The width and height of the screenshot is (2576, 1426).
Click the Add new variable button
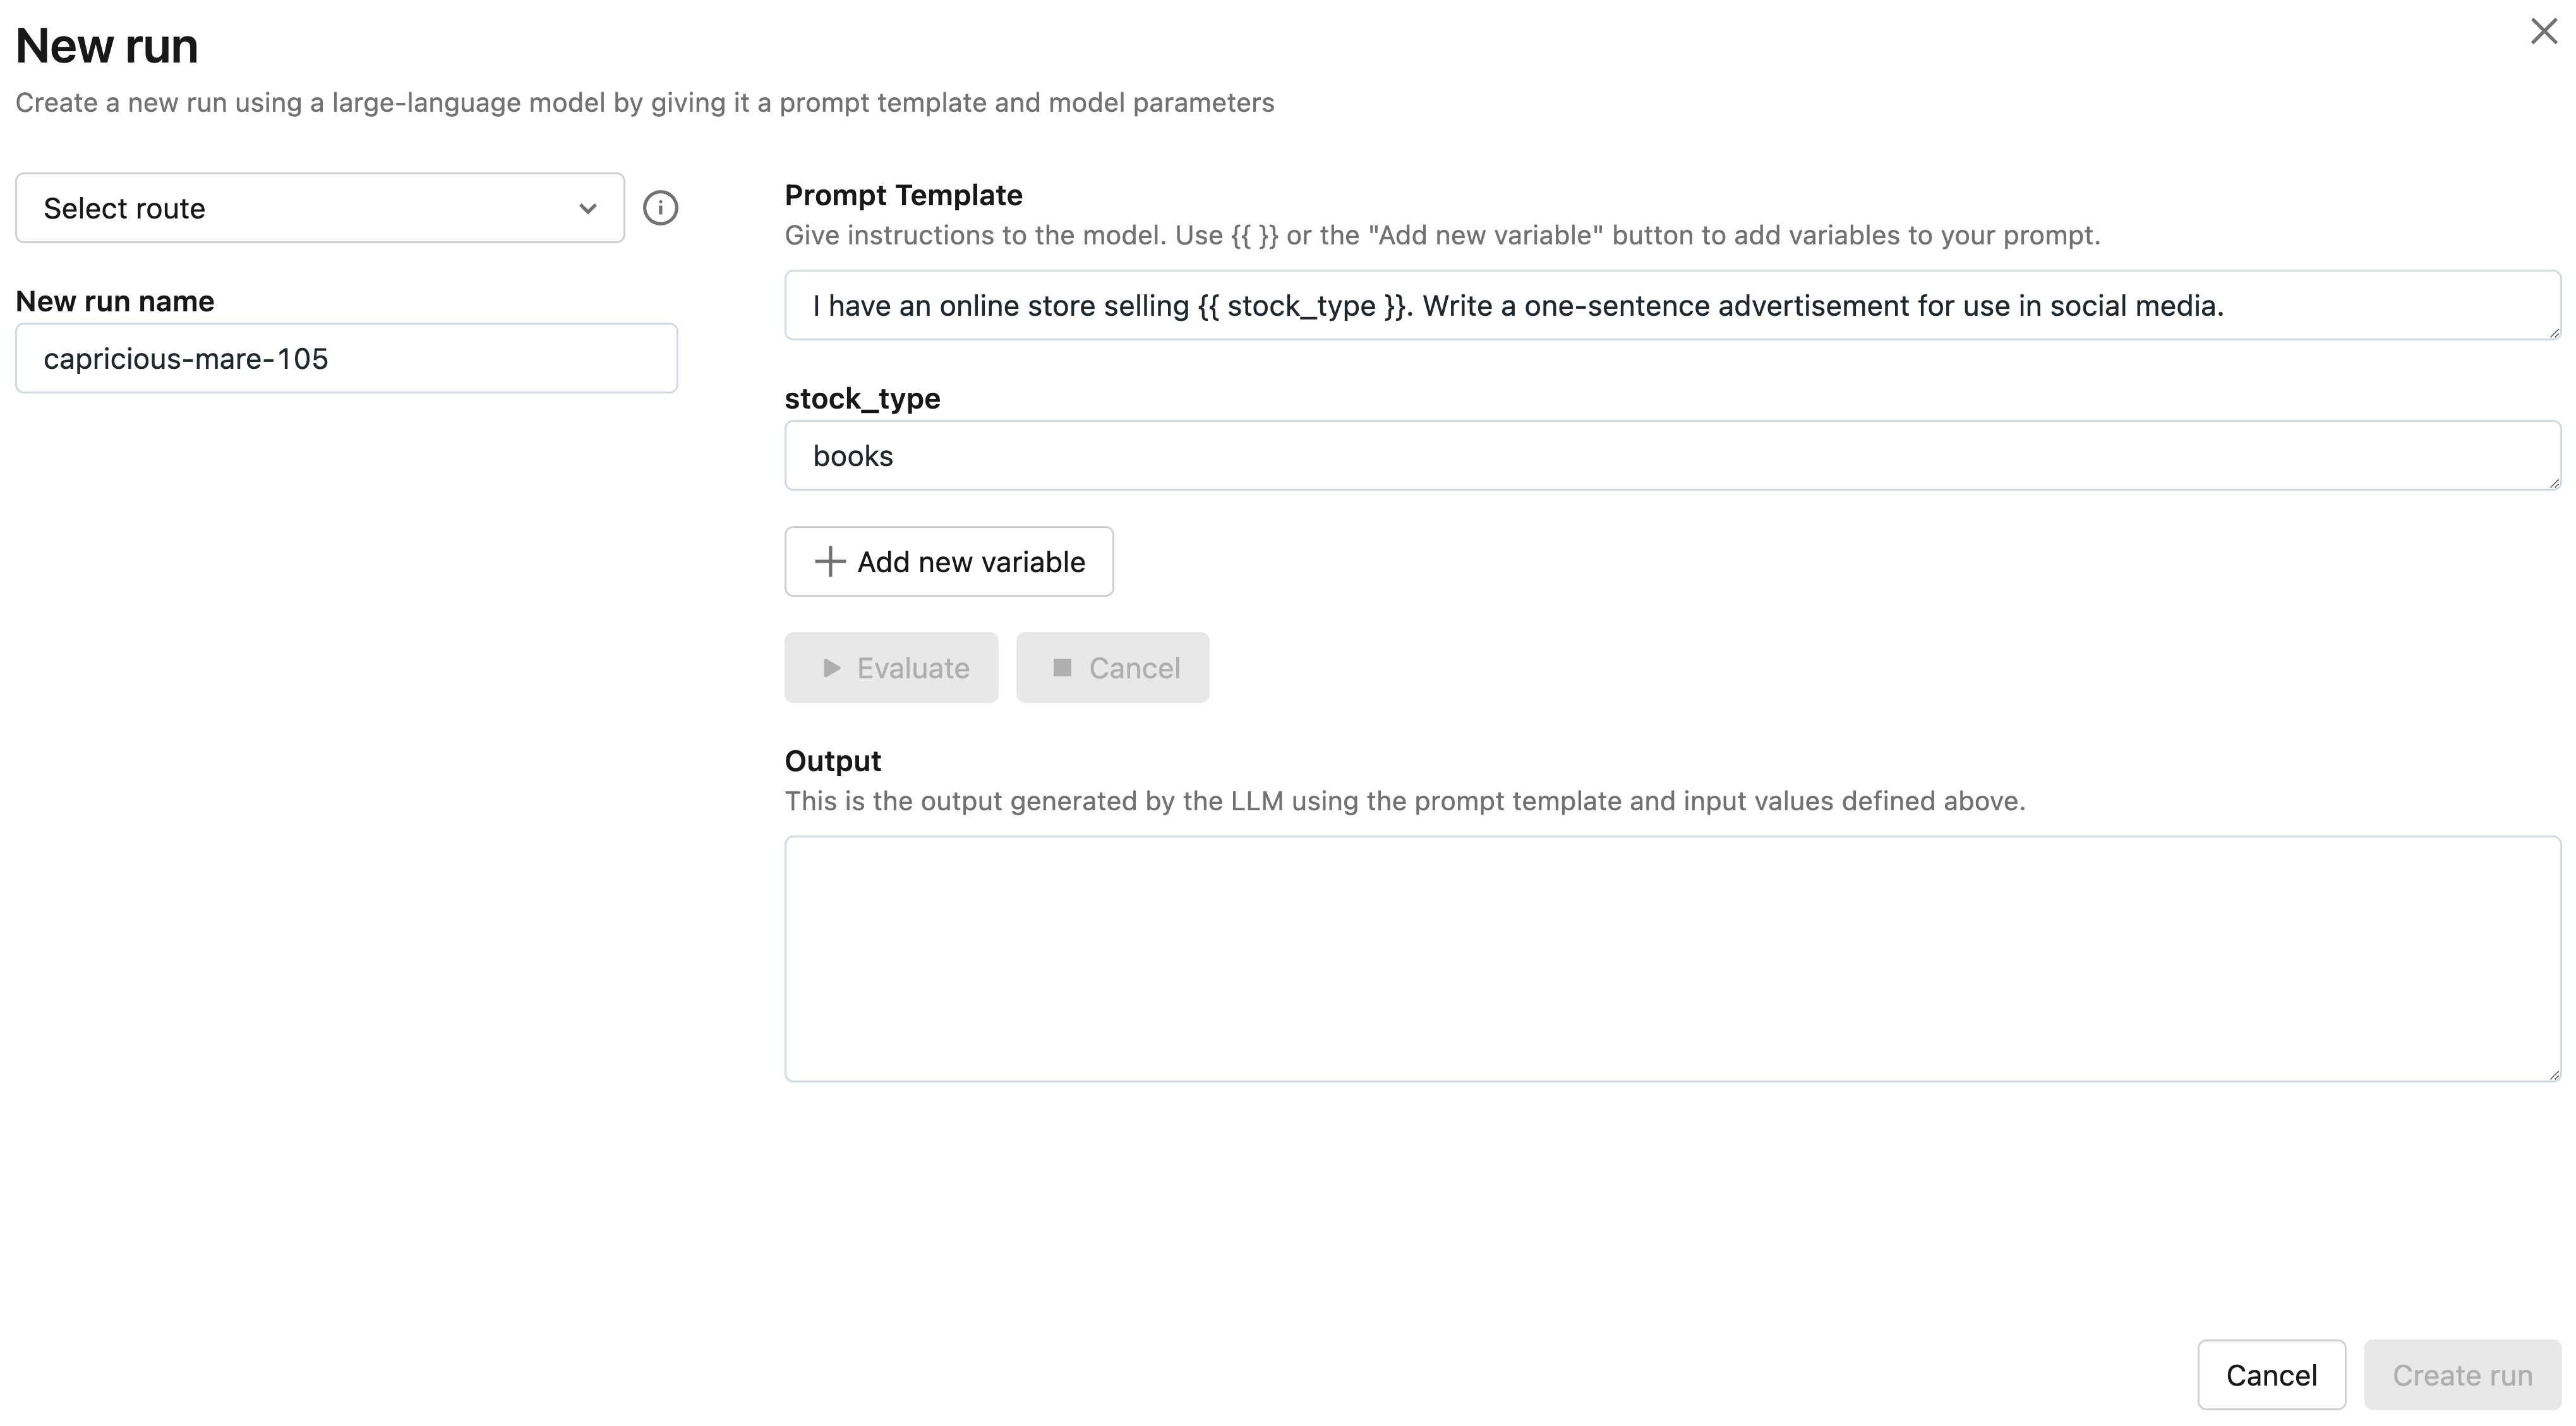point(949,562)
